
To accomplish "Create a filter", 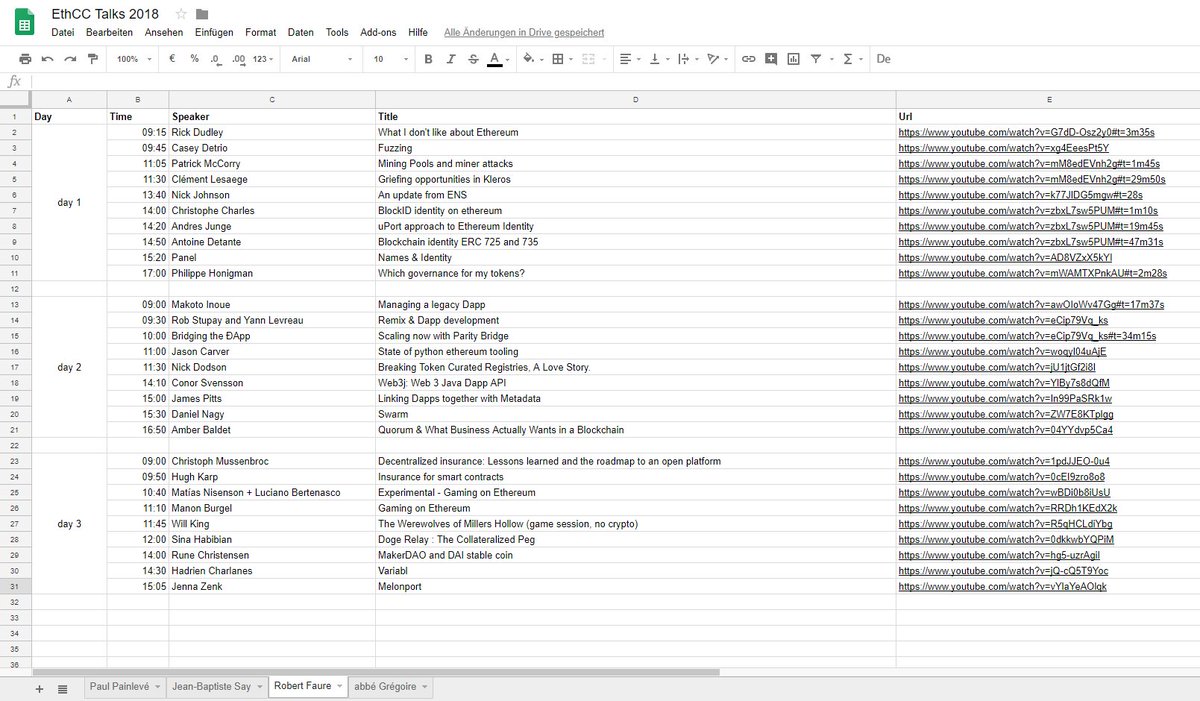I will pos(816,59).
